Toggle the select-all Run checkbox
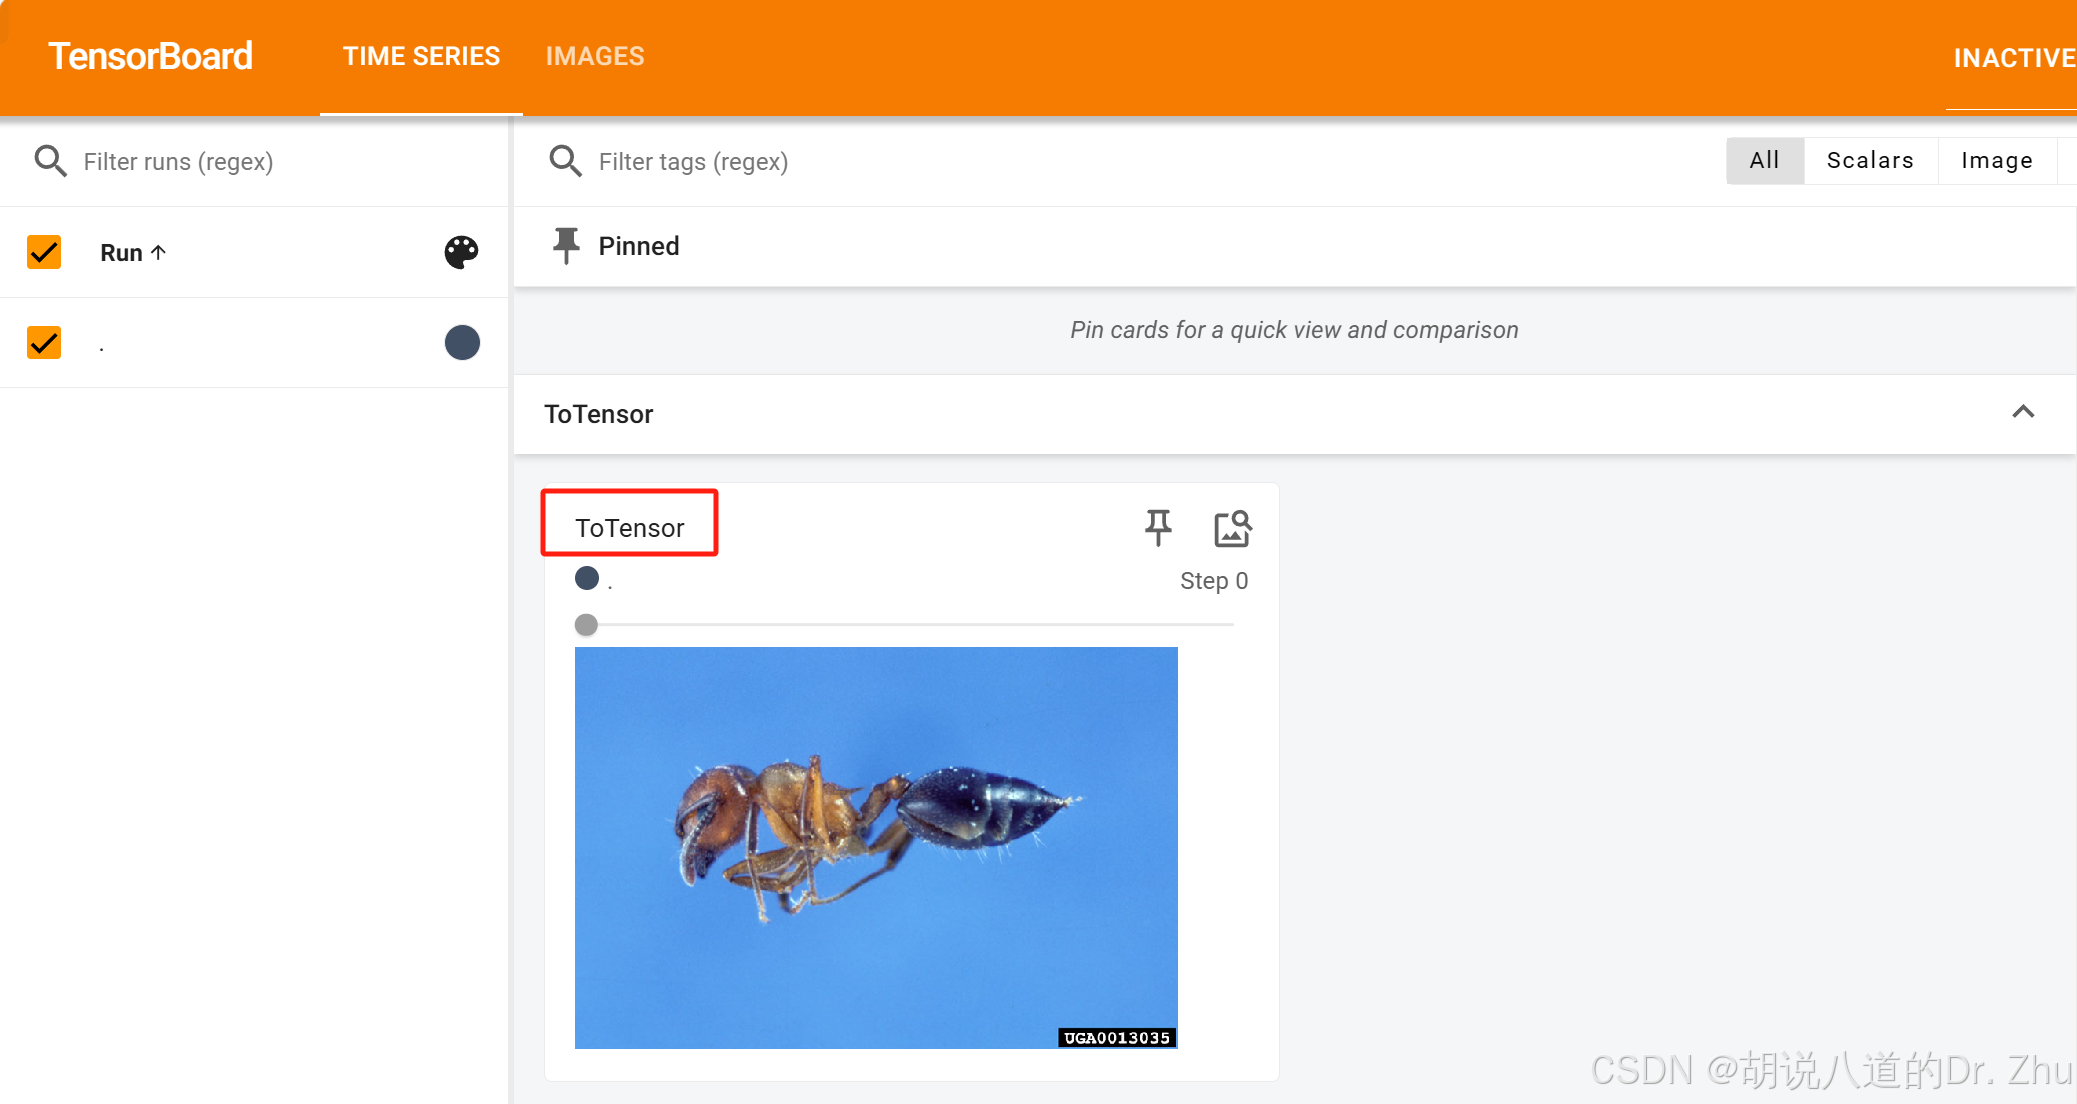Image resolution: width=2077 pixels, height=1104 pixels. point(44,252)
